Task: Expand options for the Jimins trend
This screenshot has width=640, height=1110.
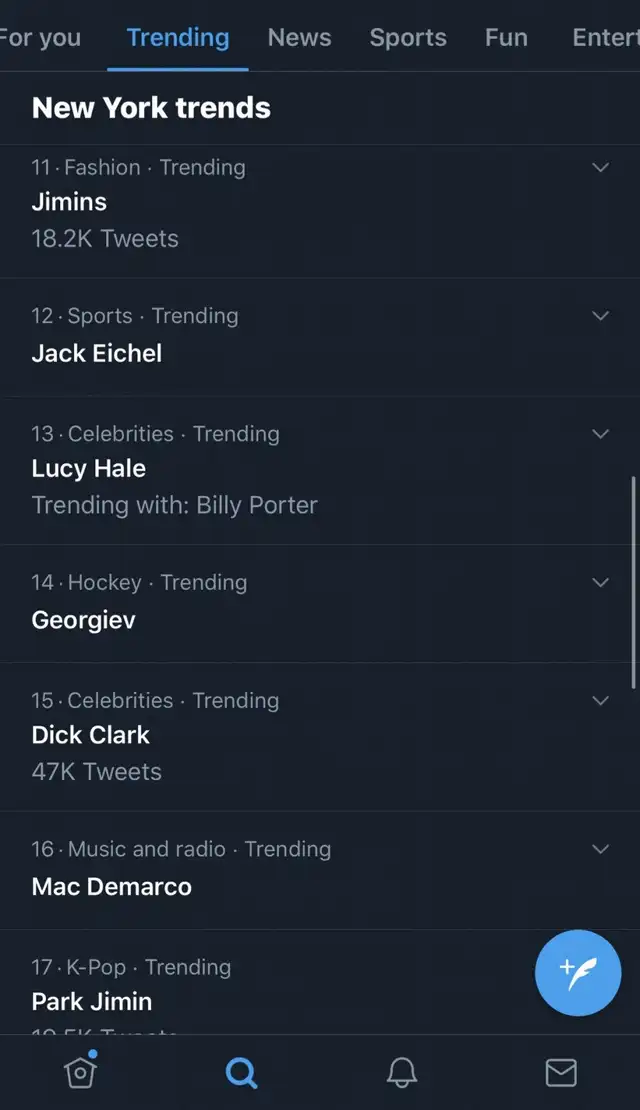Action: [600, 168]
